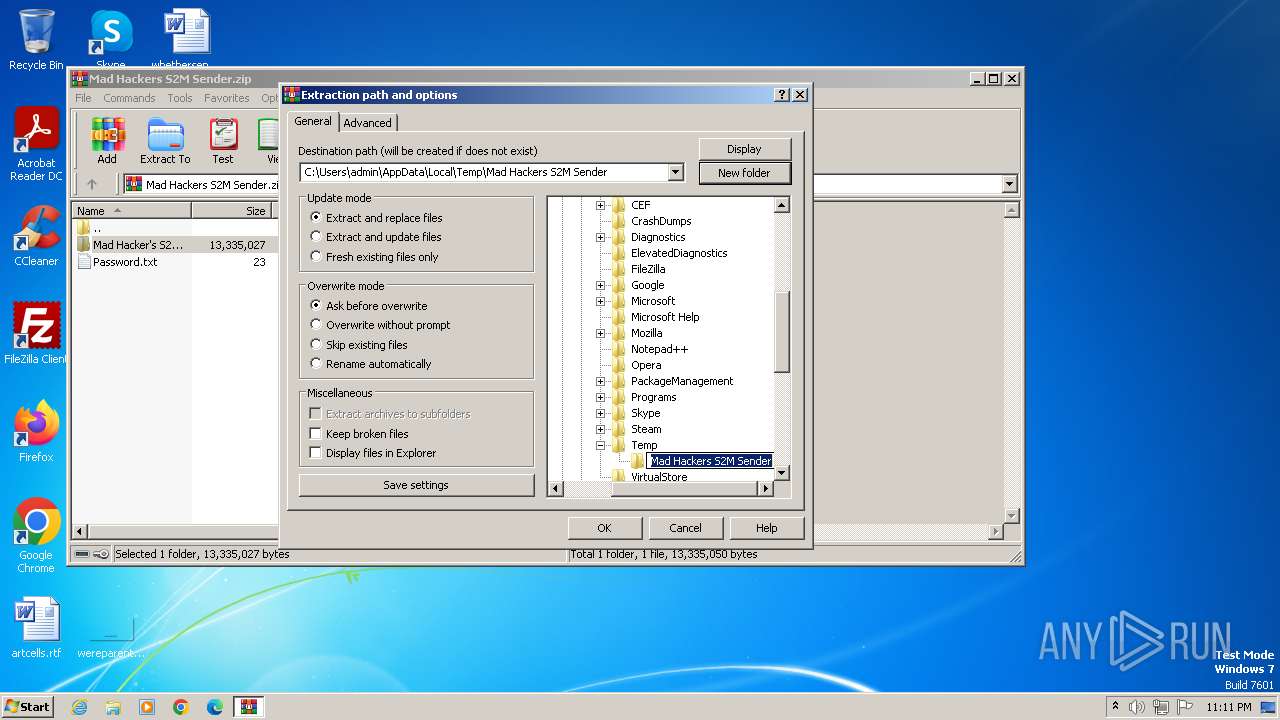Collapse the Temp folder node

tap(601, 445)
